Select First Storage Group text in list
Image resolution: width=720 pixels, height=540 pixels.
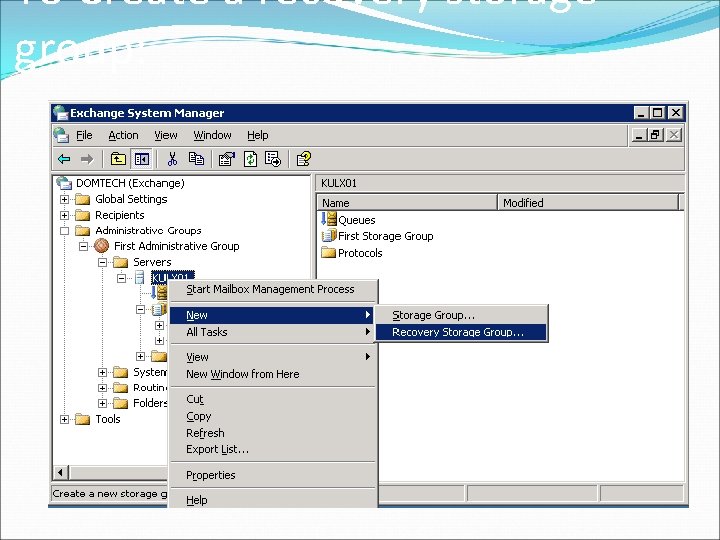[x=386, y=236]
